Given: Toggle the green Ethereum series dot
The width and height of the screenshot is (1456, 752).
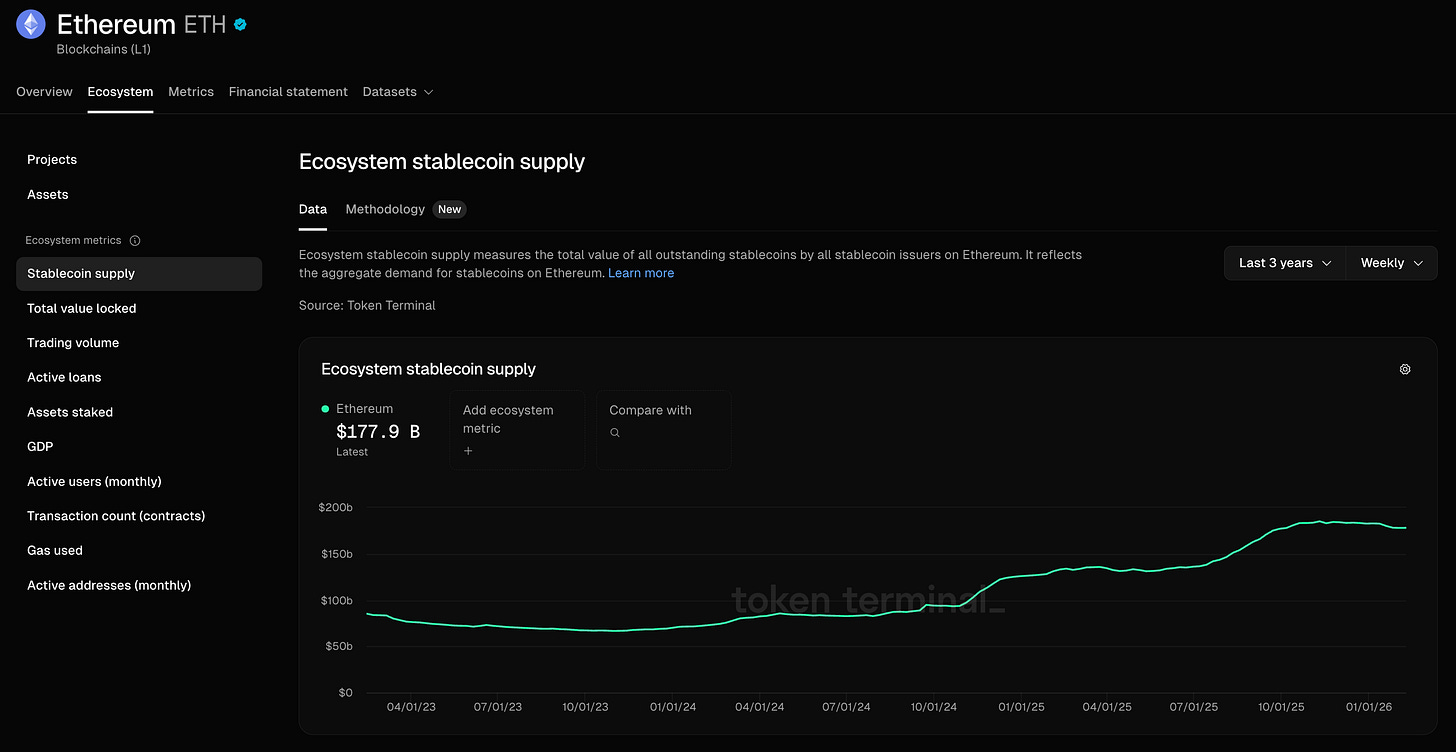Looking at the screenshot, I should click(x=326, y=409).
